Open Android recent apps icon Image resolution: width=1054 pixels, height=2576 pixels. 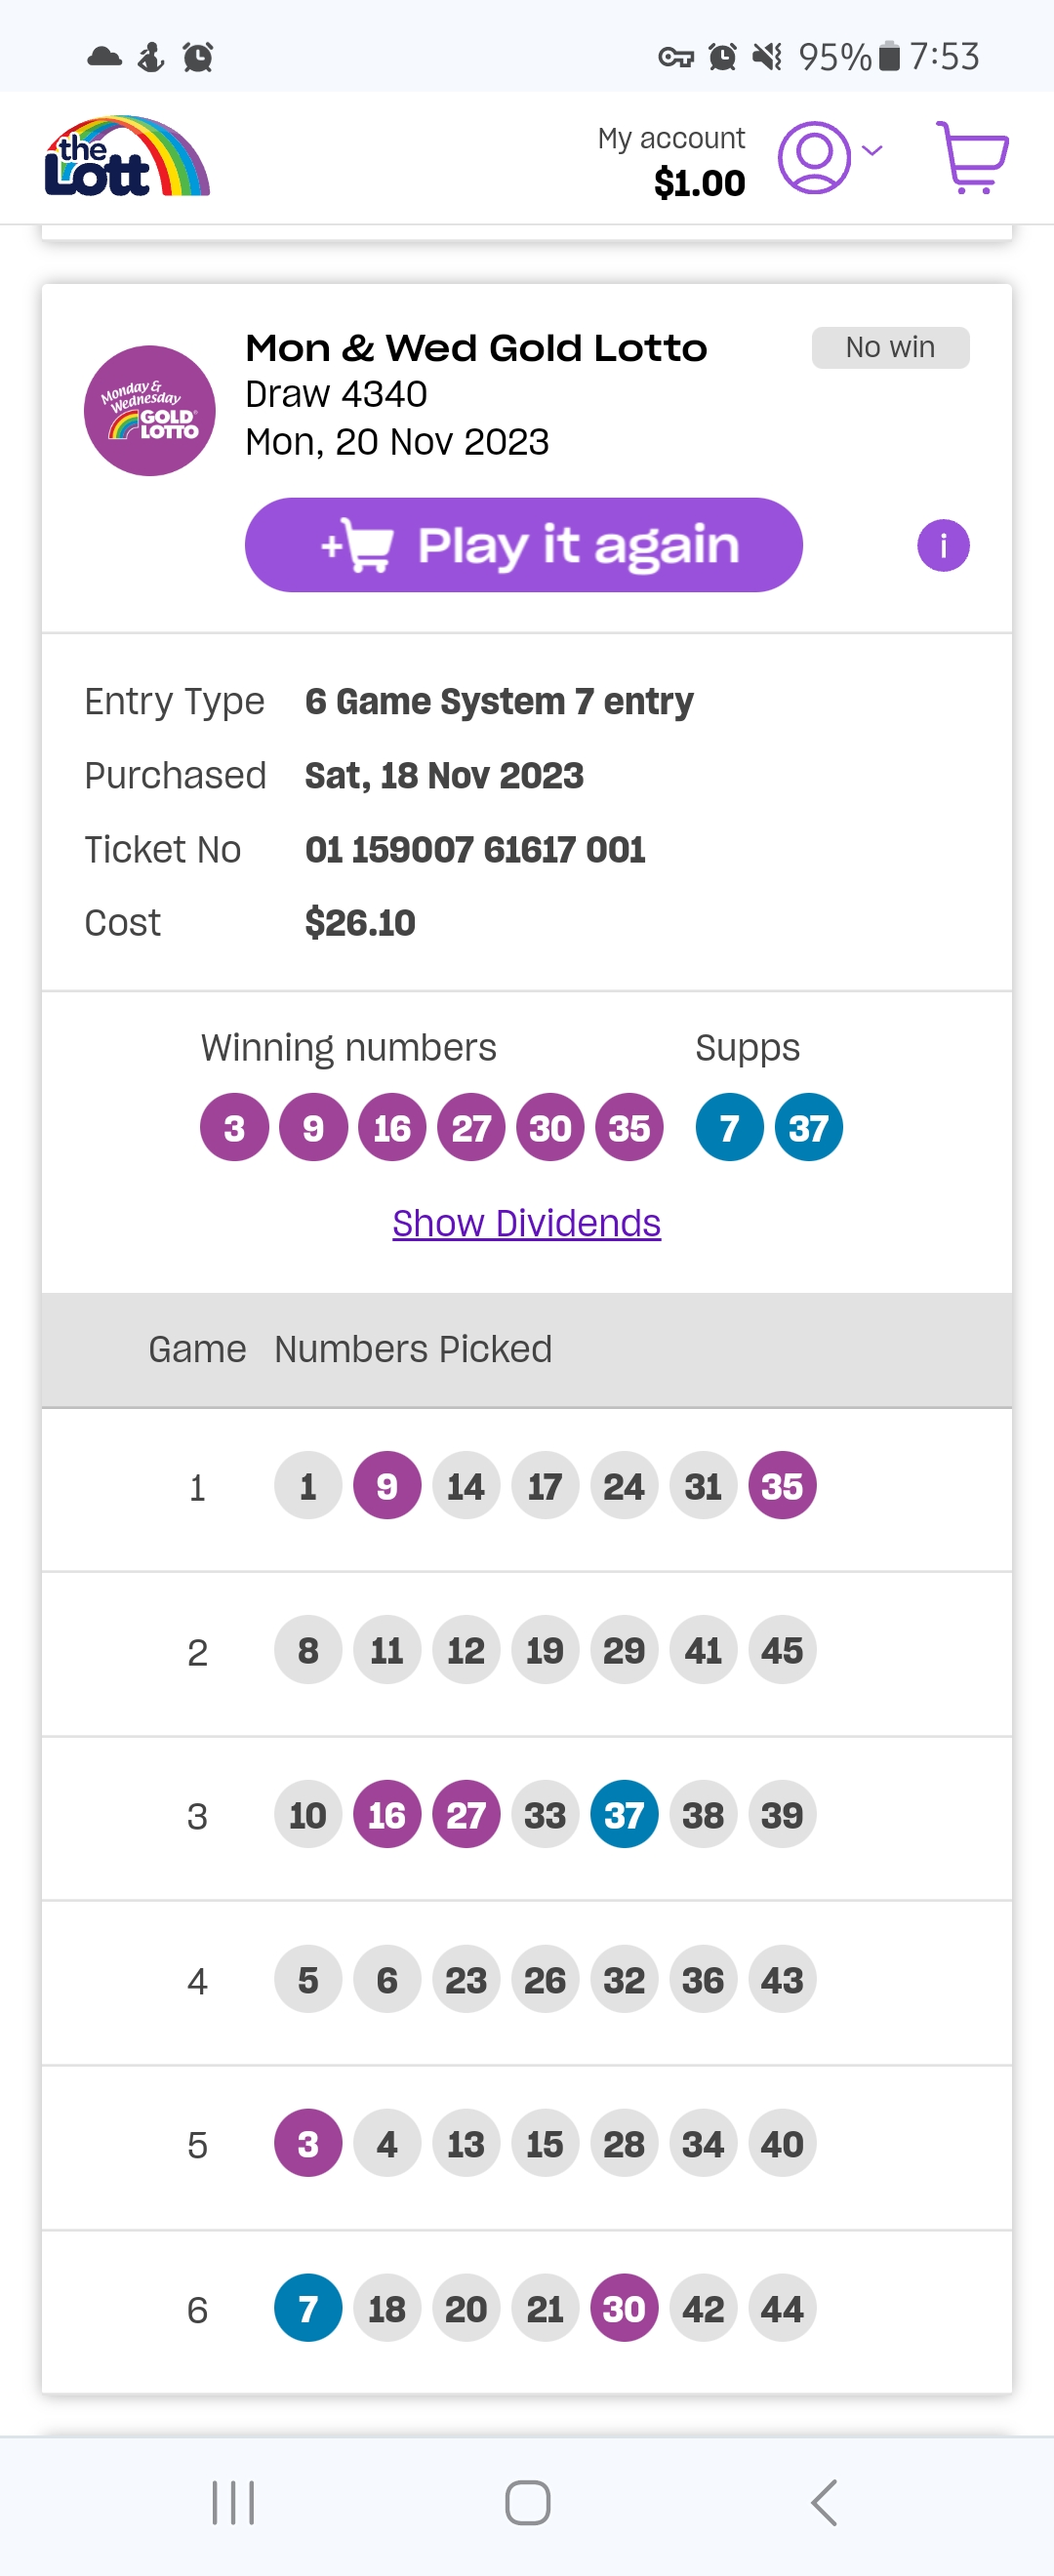coord(233,2502)
